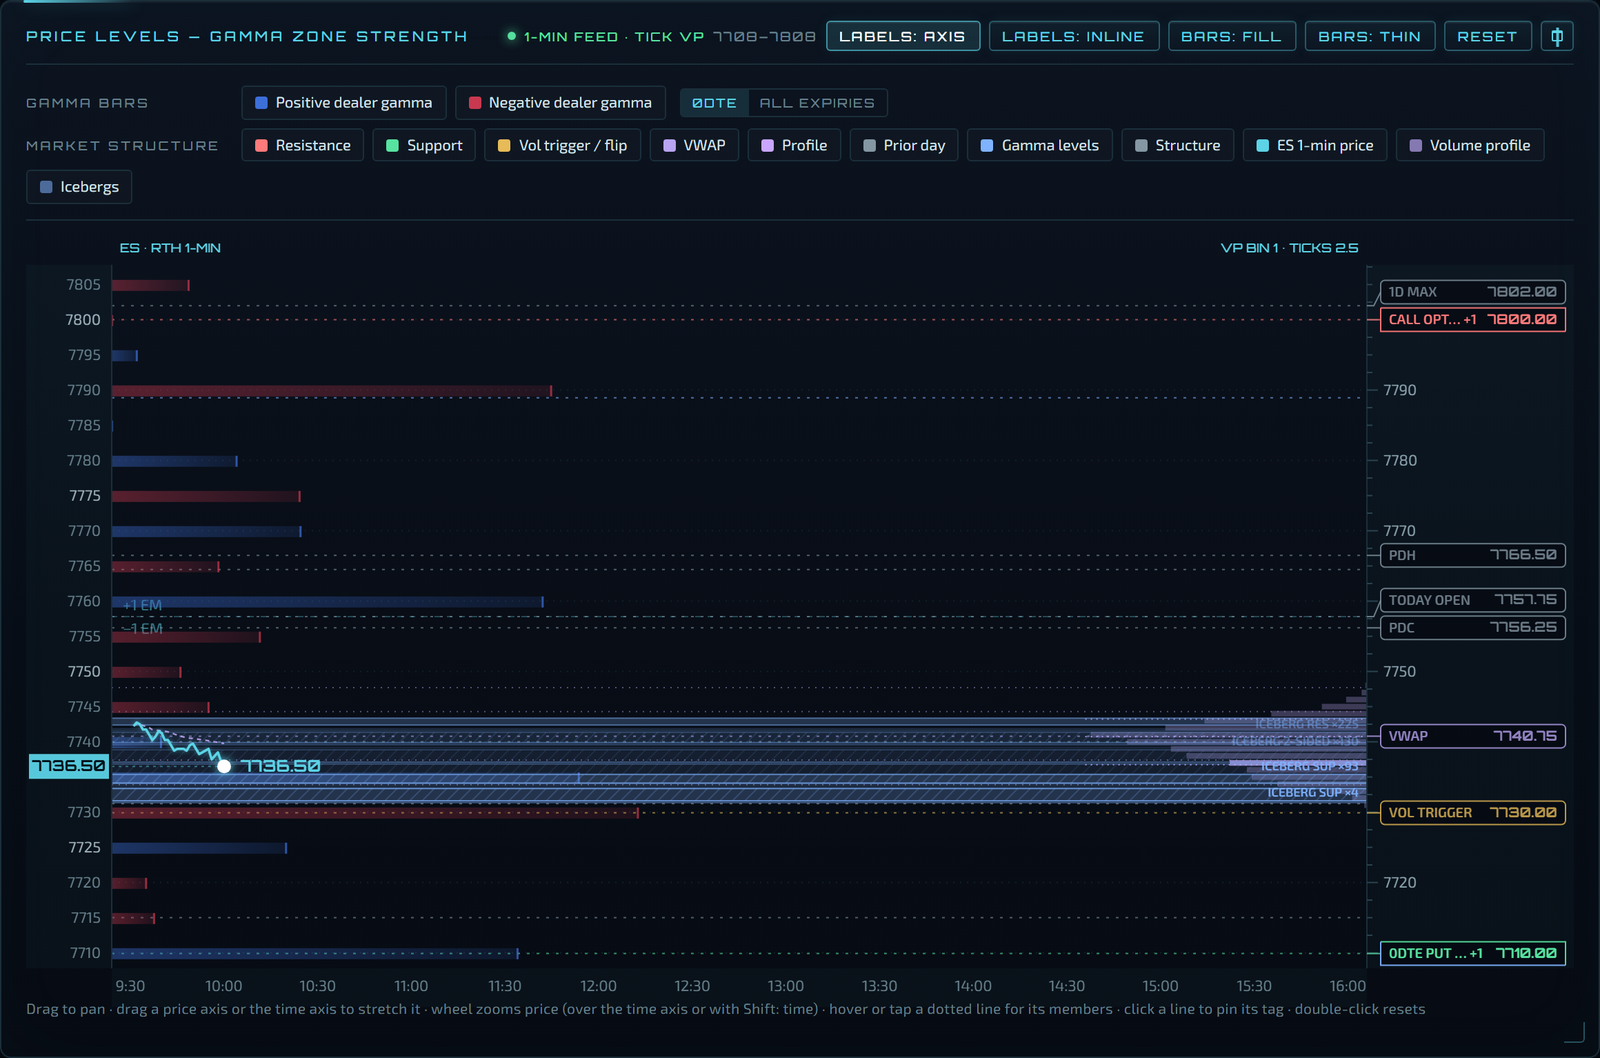This screenshot has width=1600, height=1058.
Task: Toggle Support levels
Action: tap(424, 145)
